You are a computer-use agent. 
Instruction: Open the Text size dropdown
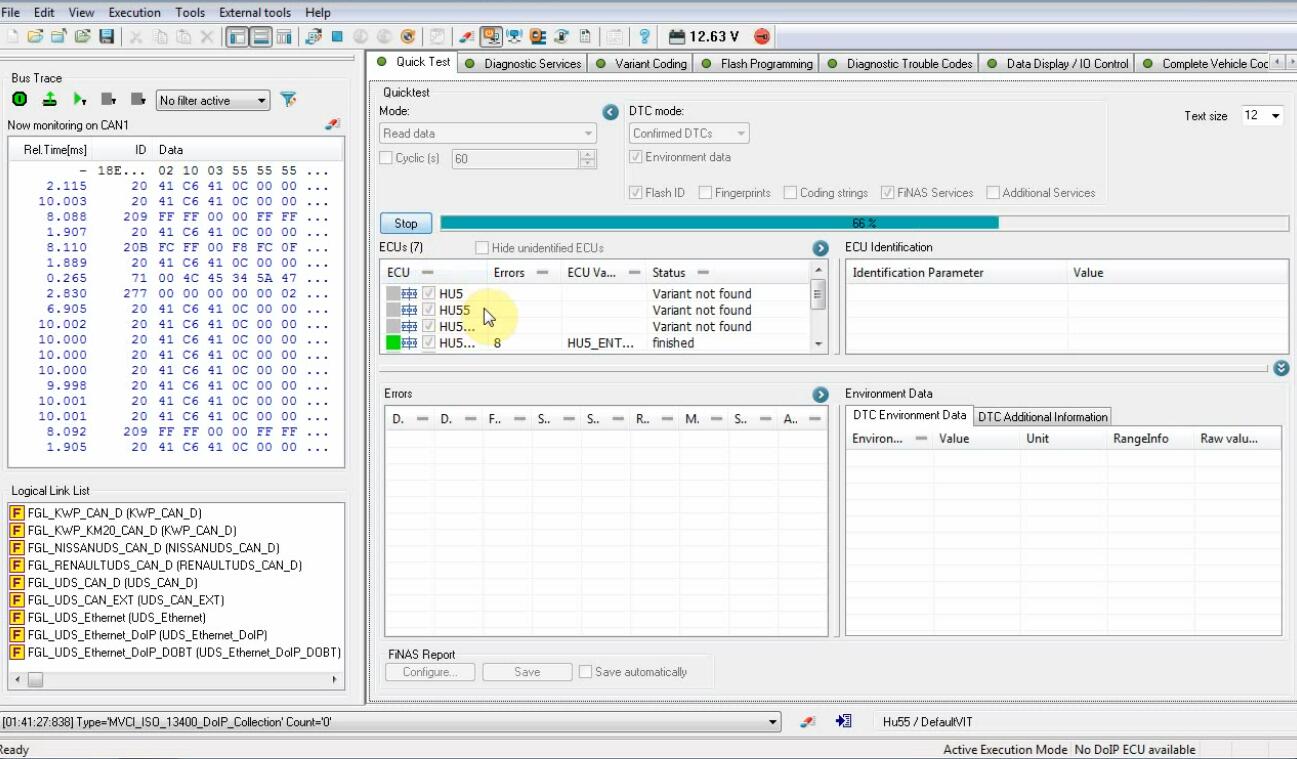pos(1262,116)
